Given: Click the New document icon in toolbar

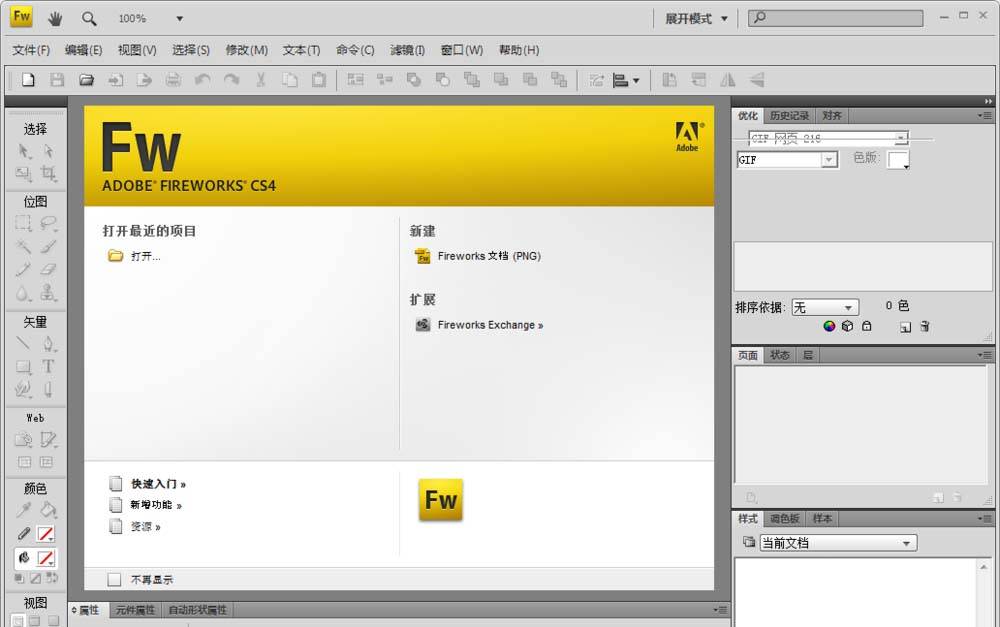Looking at the screenshot, I should (x=28, y=80).
